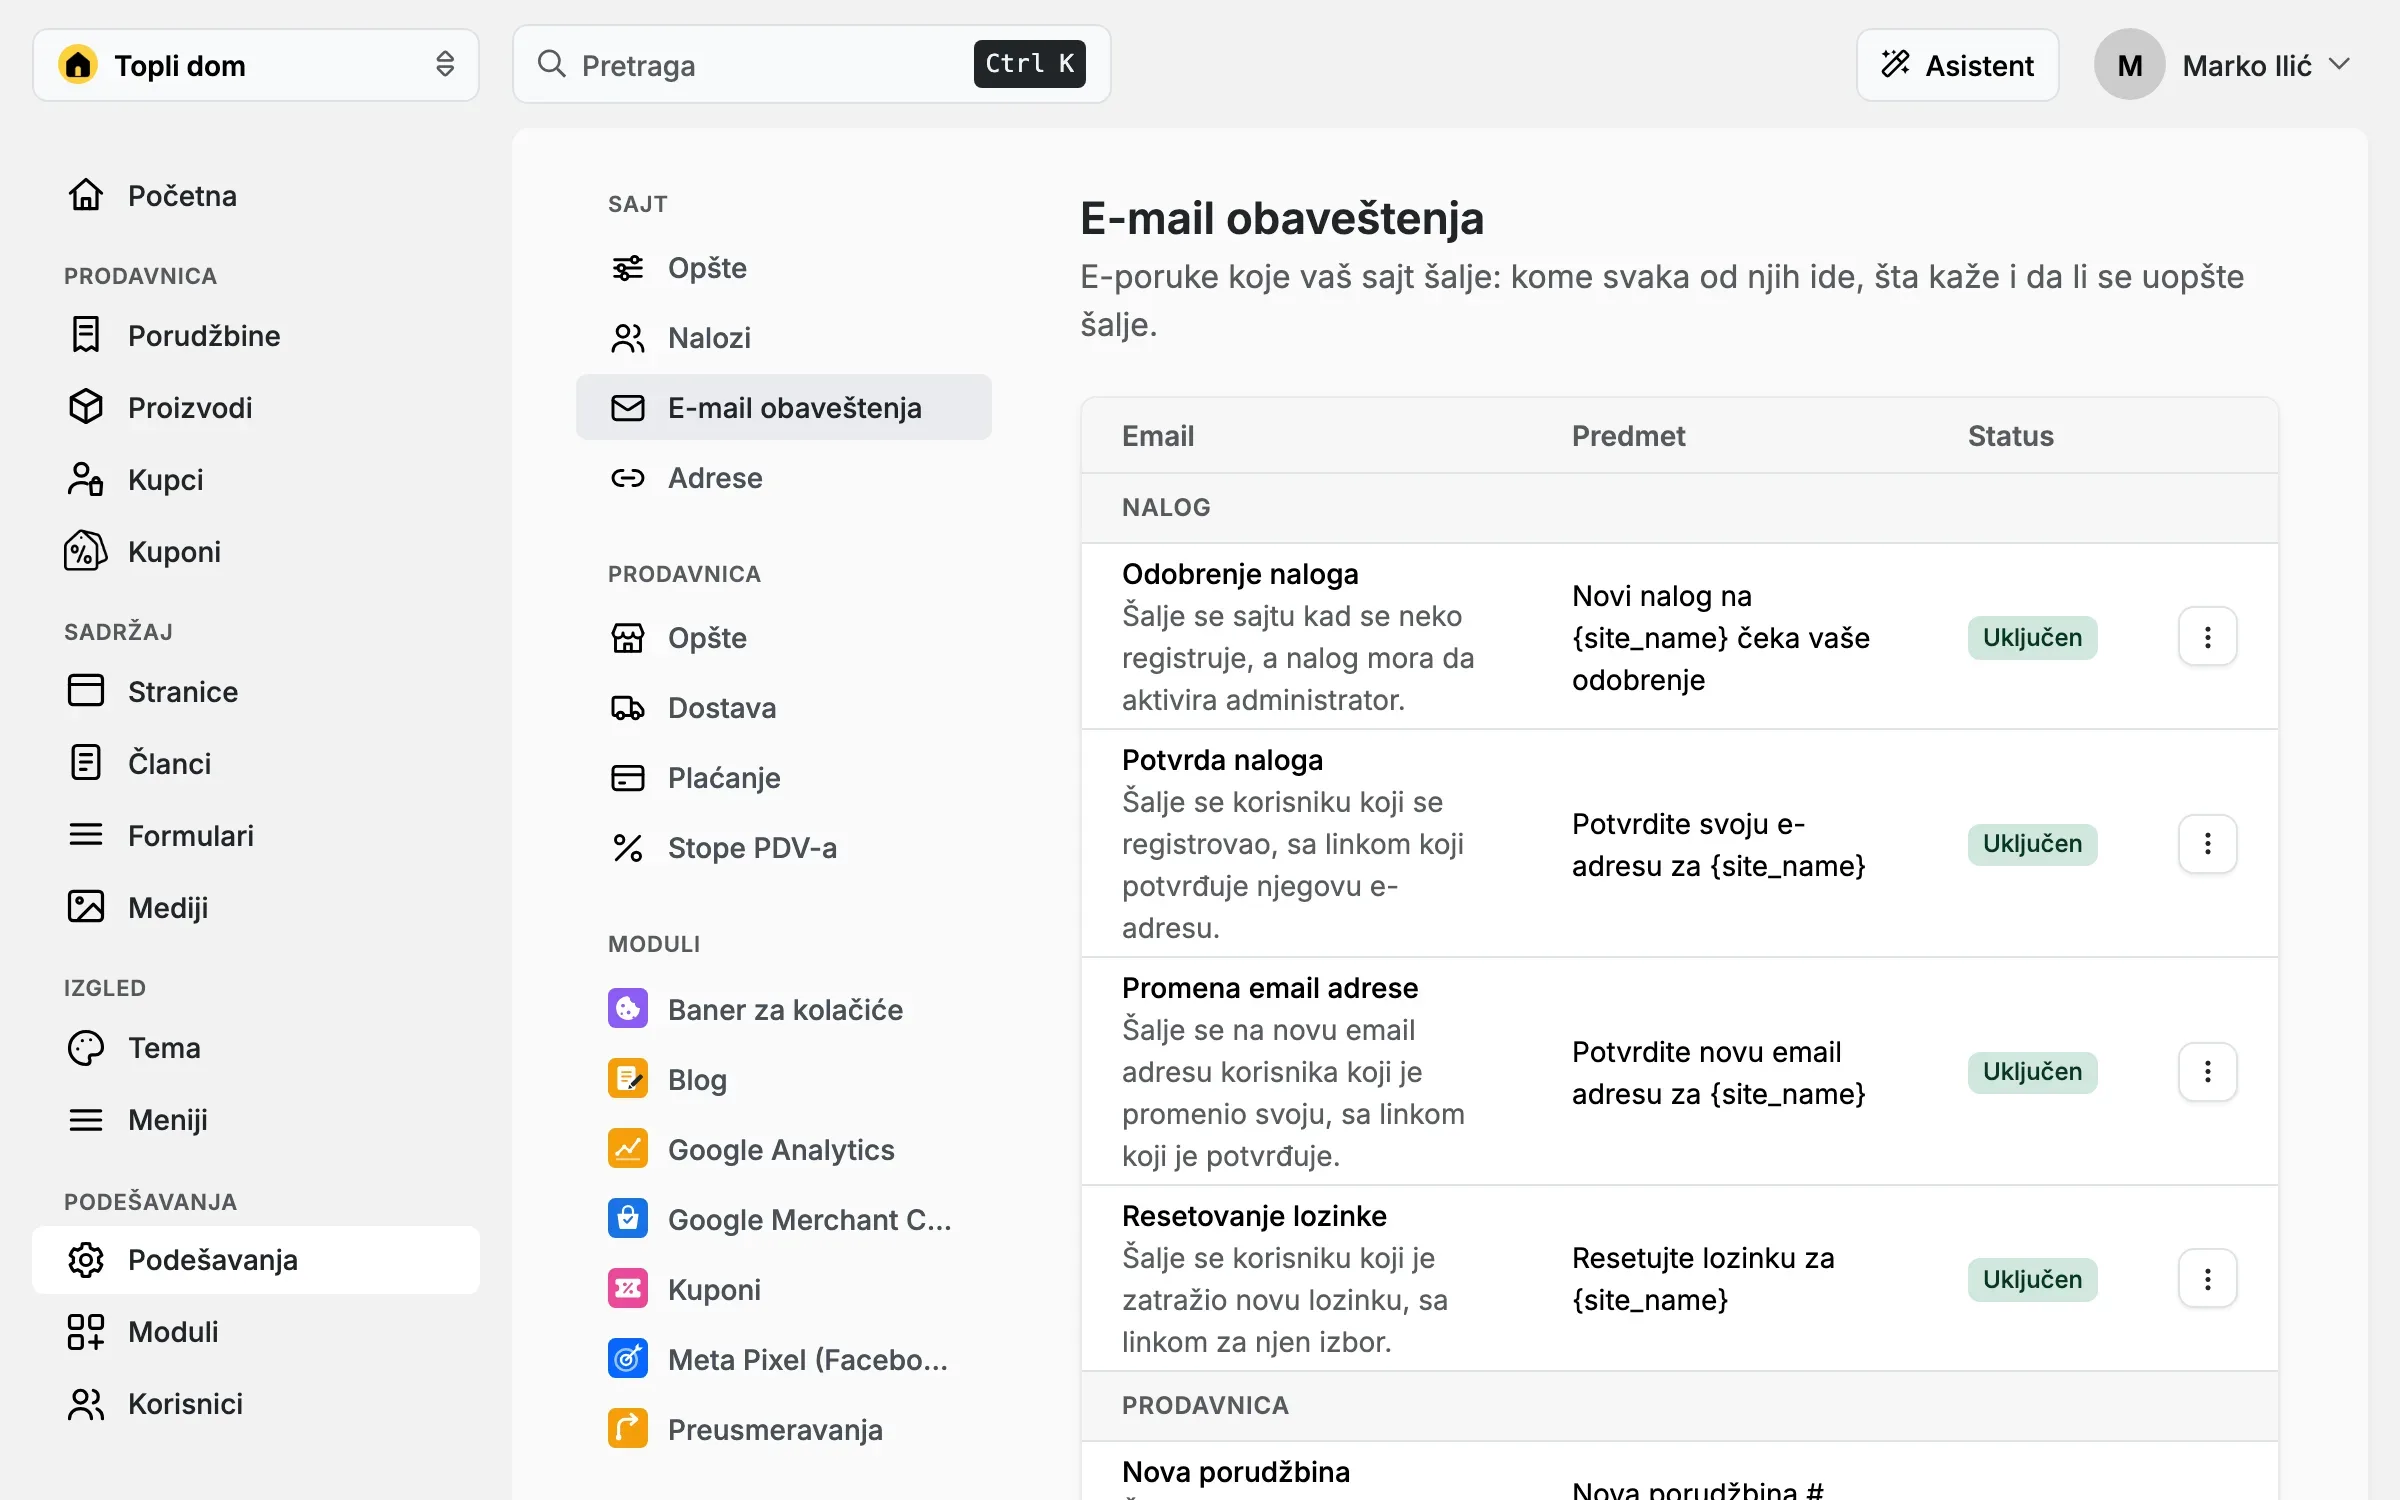Click the Kuponi module entry
The image size is (2400, 1500).
click(x=784, y=1290)
